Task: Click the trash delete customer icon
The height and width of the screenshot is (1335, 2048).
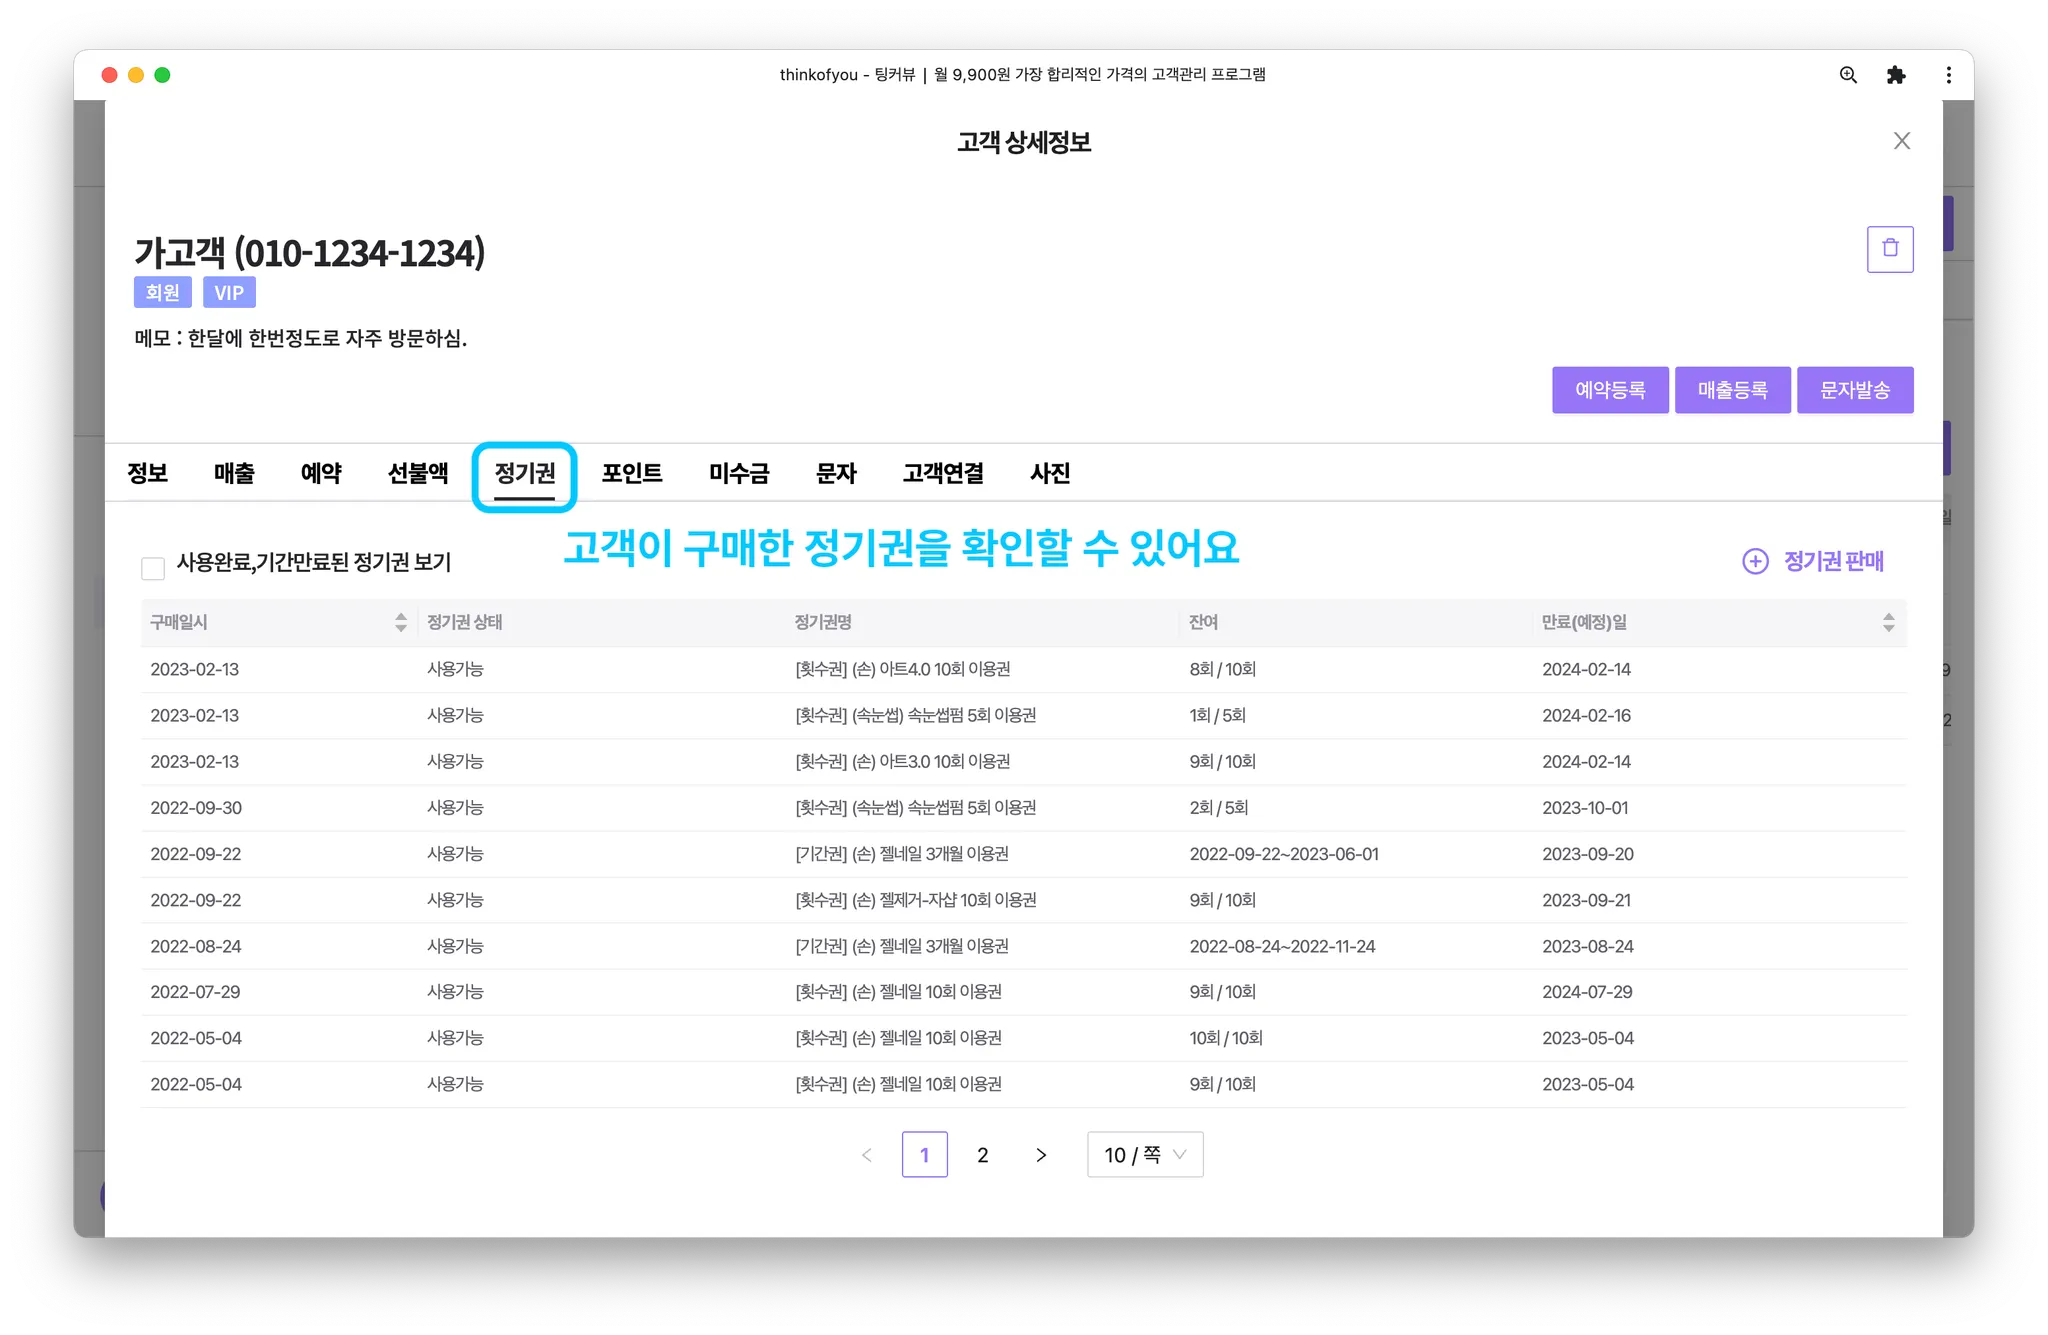Action: 1889,249
